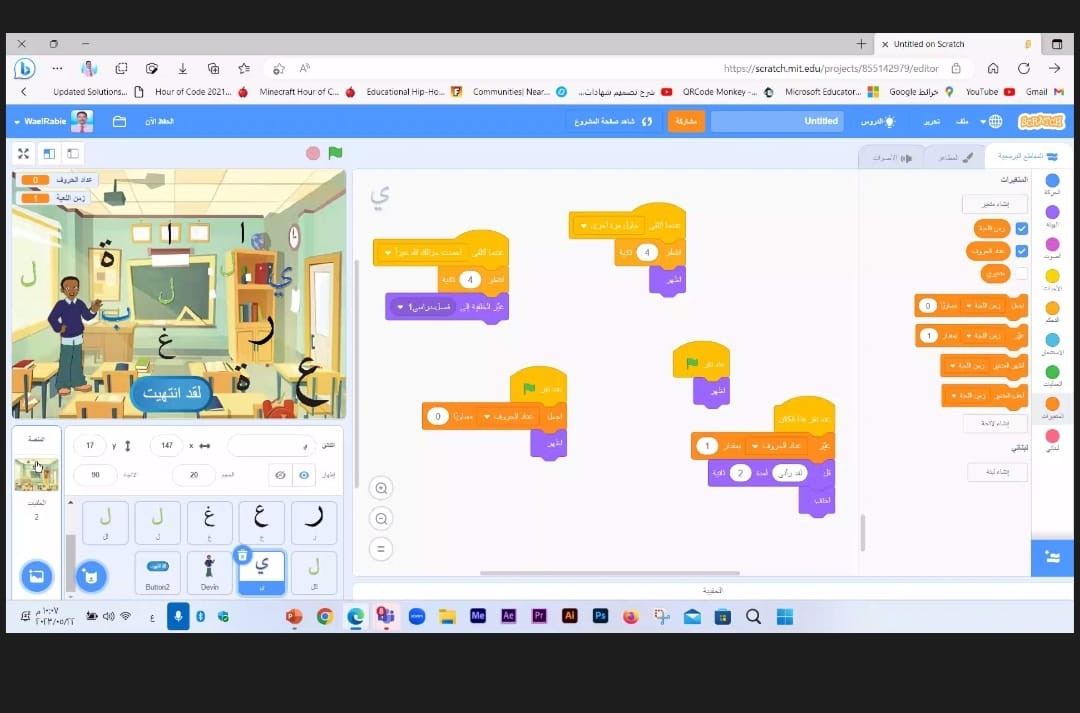Click the sprite direction field showing 90
Viewport: 1080px width, 713px height.
[x=95, y=475]
